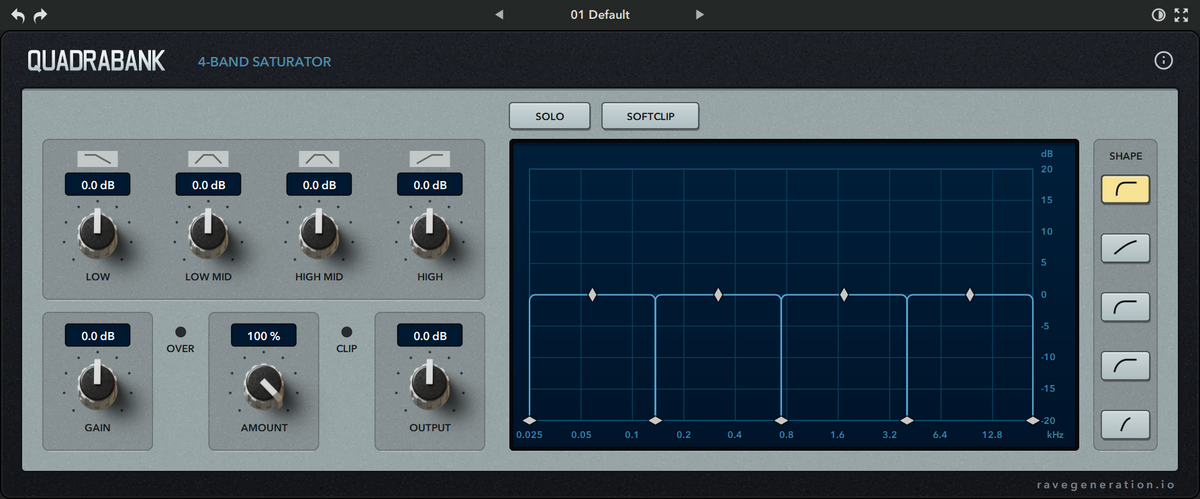The height and width of the screenshot is (499, 1200).
Task: Open the 01 Default preset menu
Action: (600, 15)
